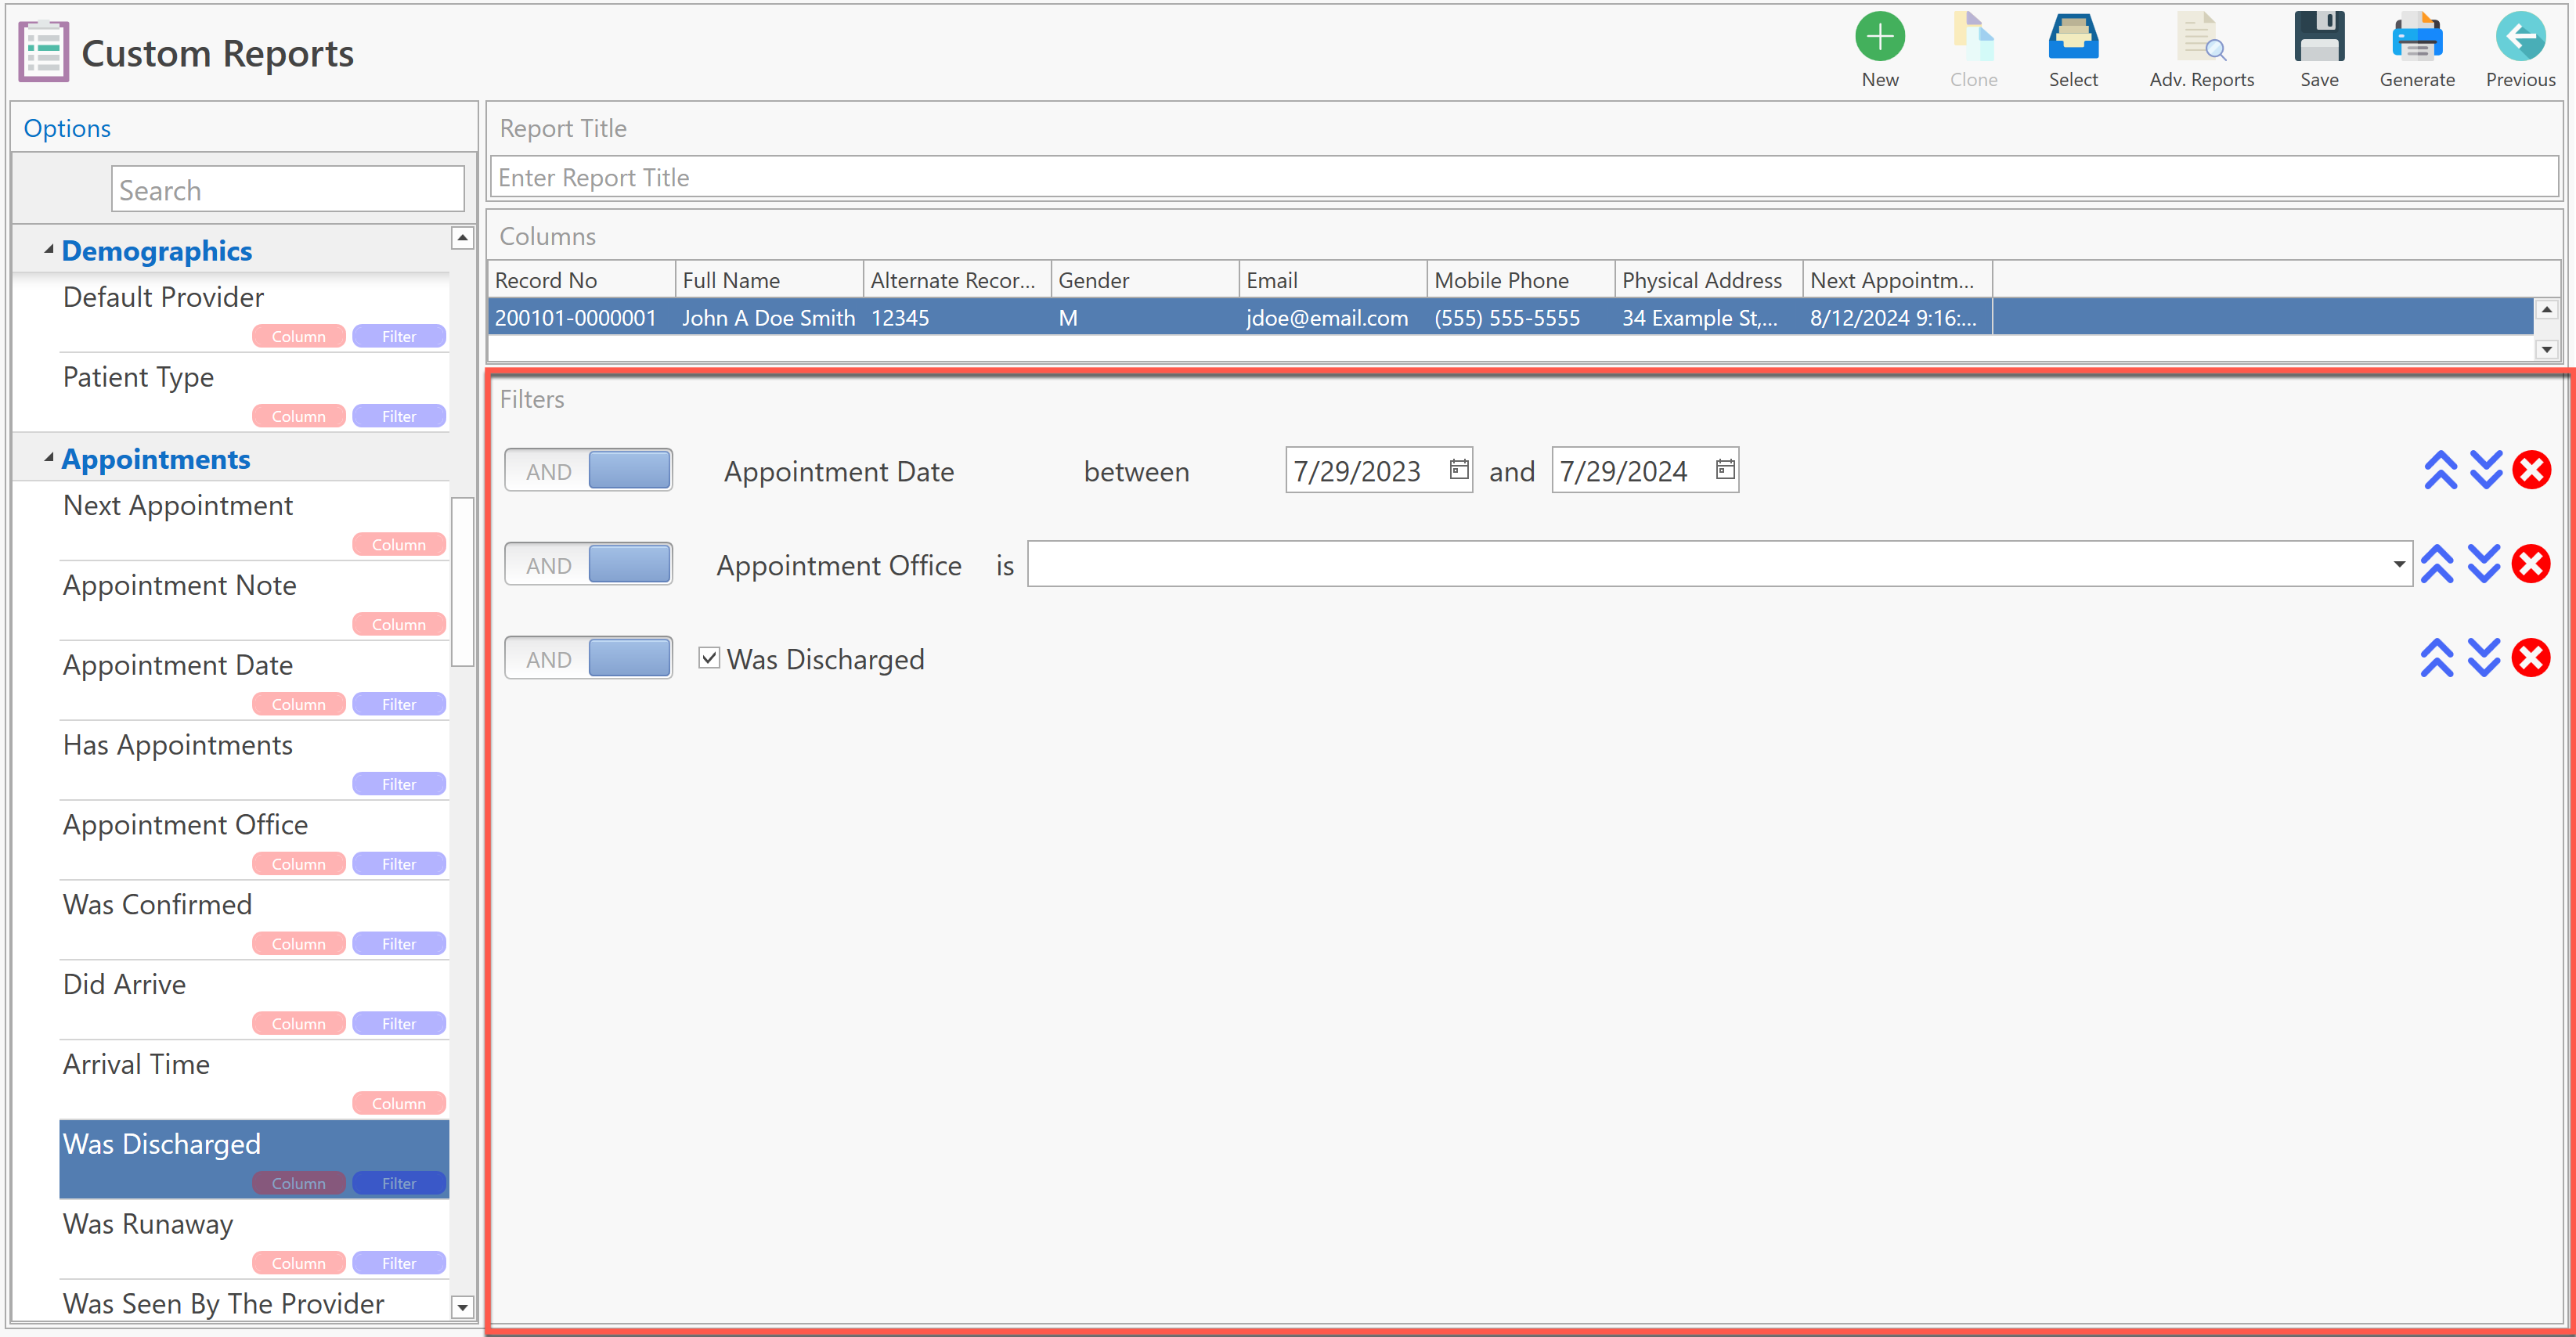Viewport: 2576px width, 1337px height.
Task: Add Patient Type as a Column
Action: click(298, 416)
